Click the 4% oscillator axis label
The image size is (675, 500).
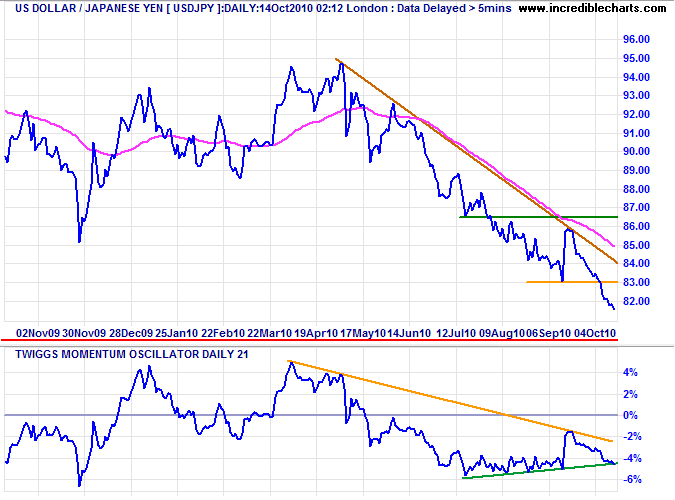[x=630, y=373]
